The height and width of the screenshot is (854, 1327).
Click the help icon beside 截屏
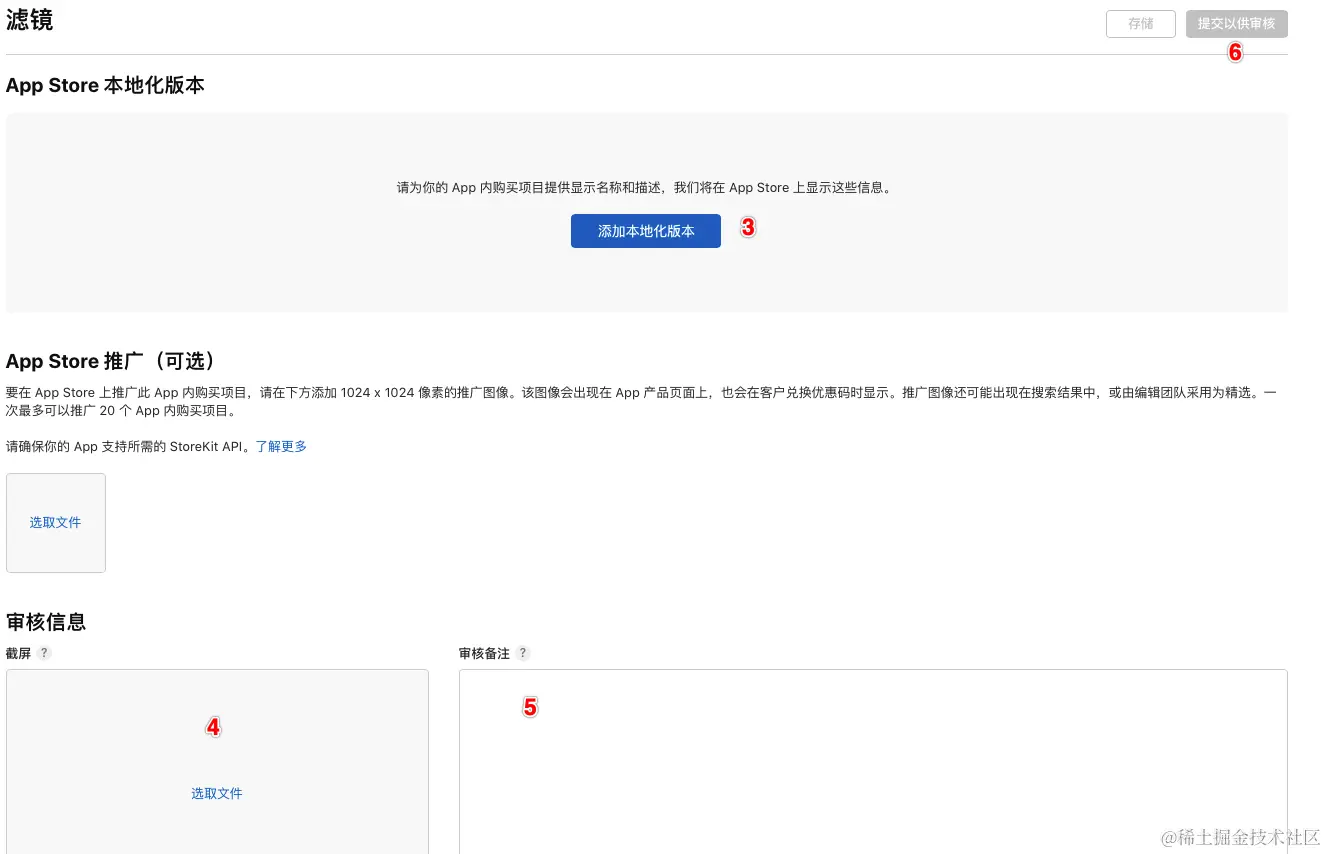44,653
